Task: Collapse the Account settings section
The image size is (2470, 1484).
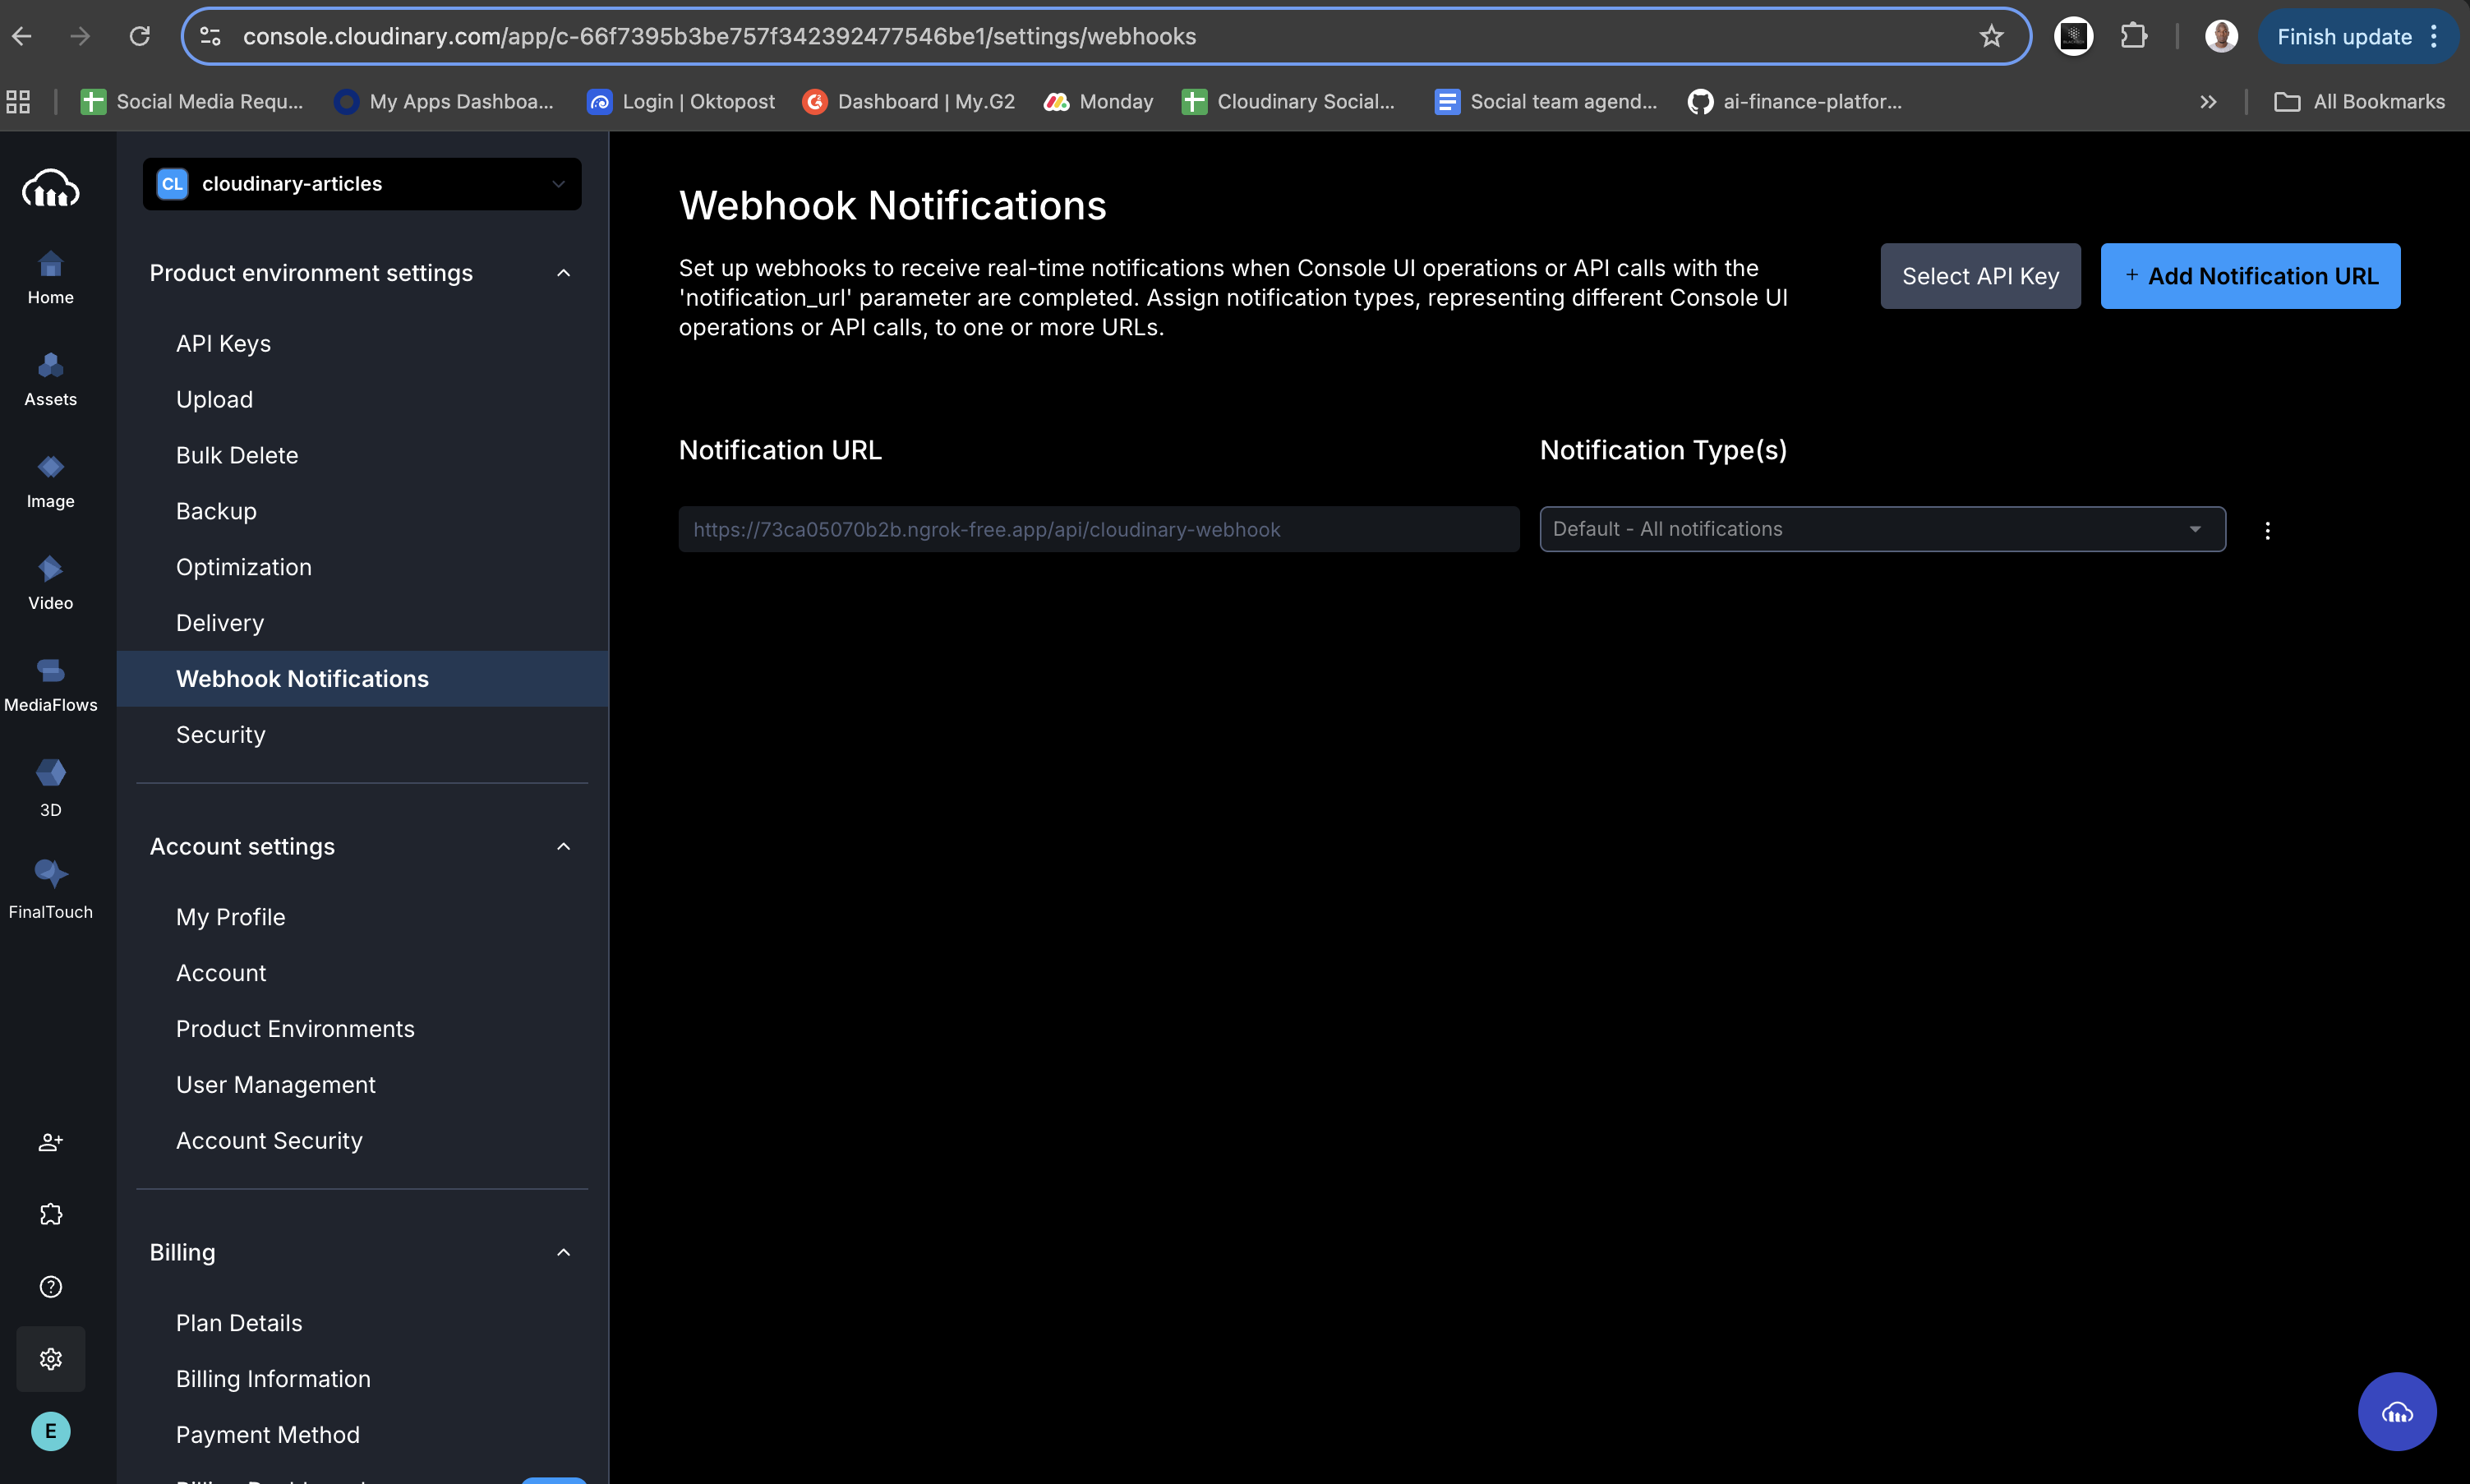Action: click(x=563, y=846)
